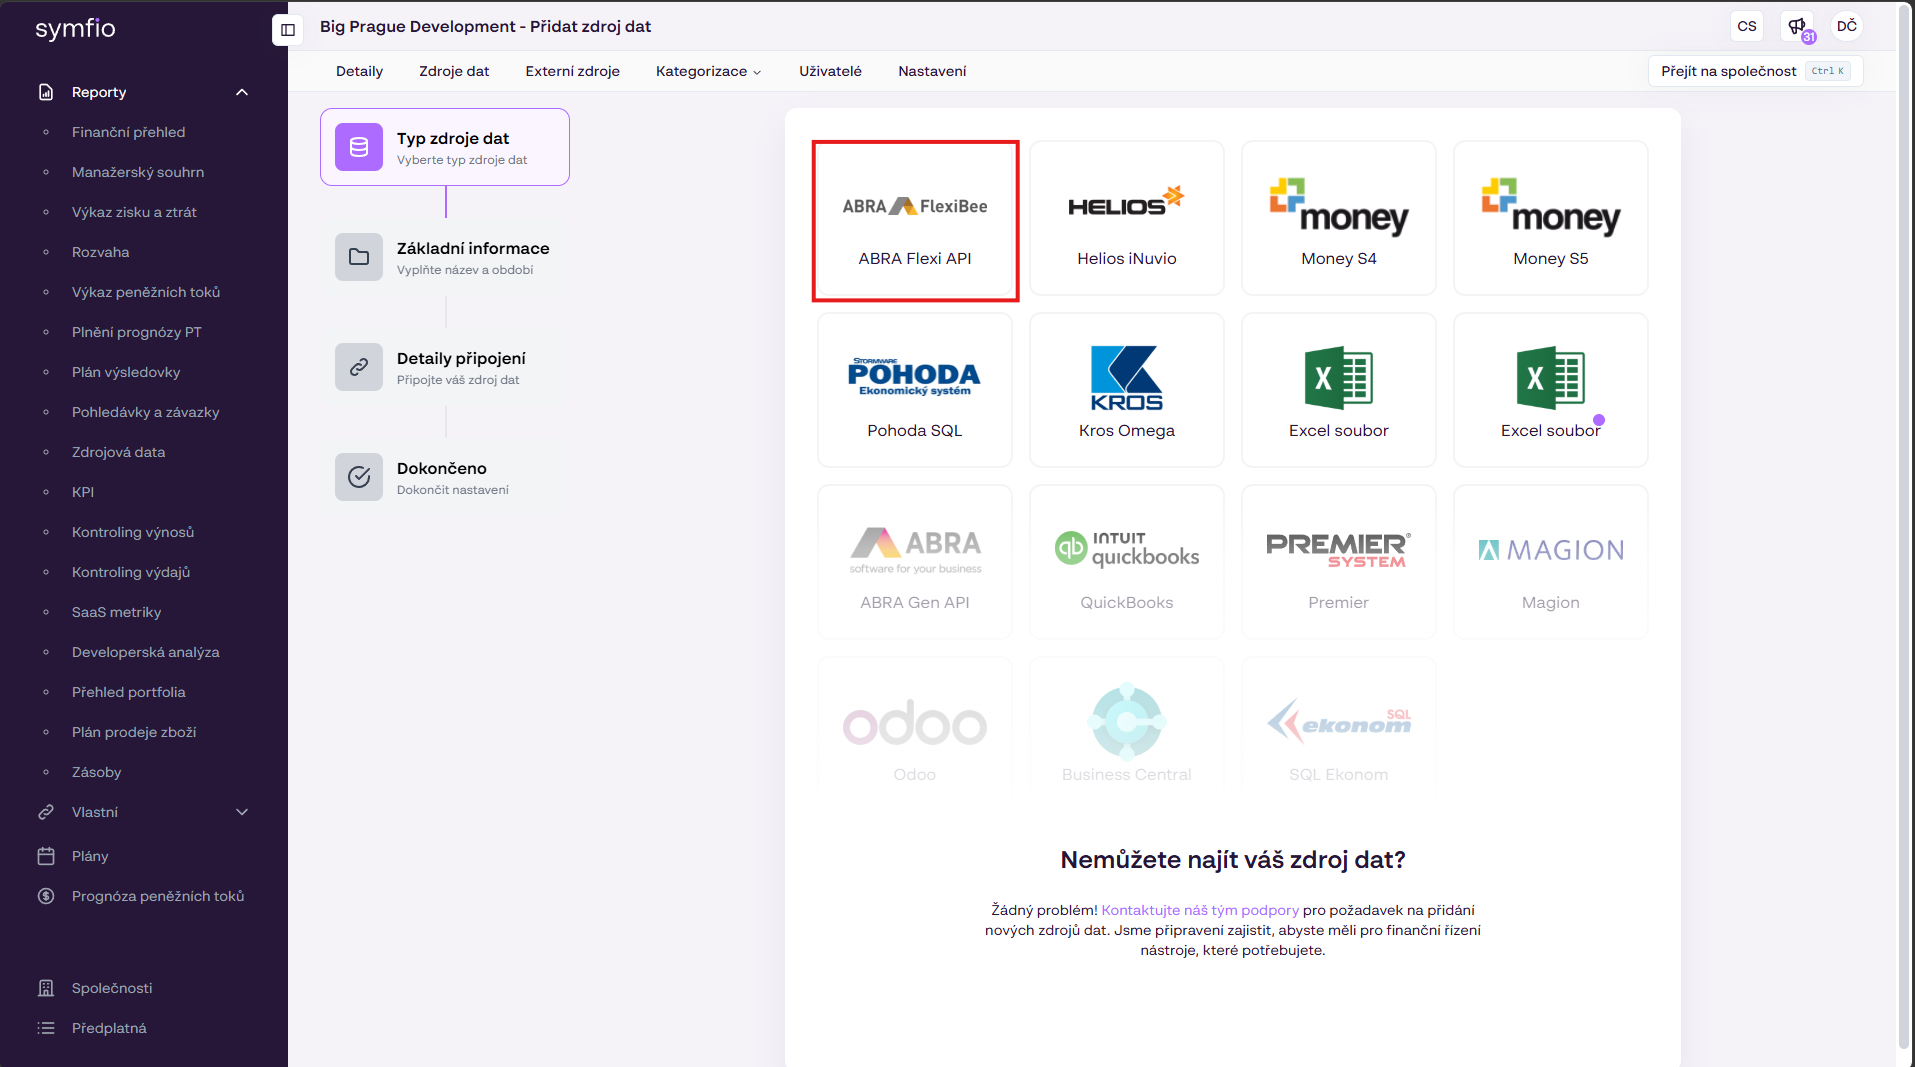Click the Vlastní link icon
The height and width of the screenshot is (1067, 1915).
46,812
